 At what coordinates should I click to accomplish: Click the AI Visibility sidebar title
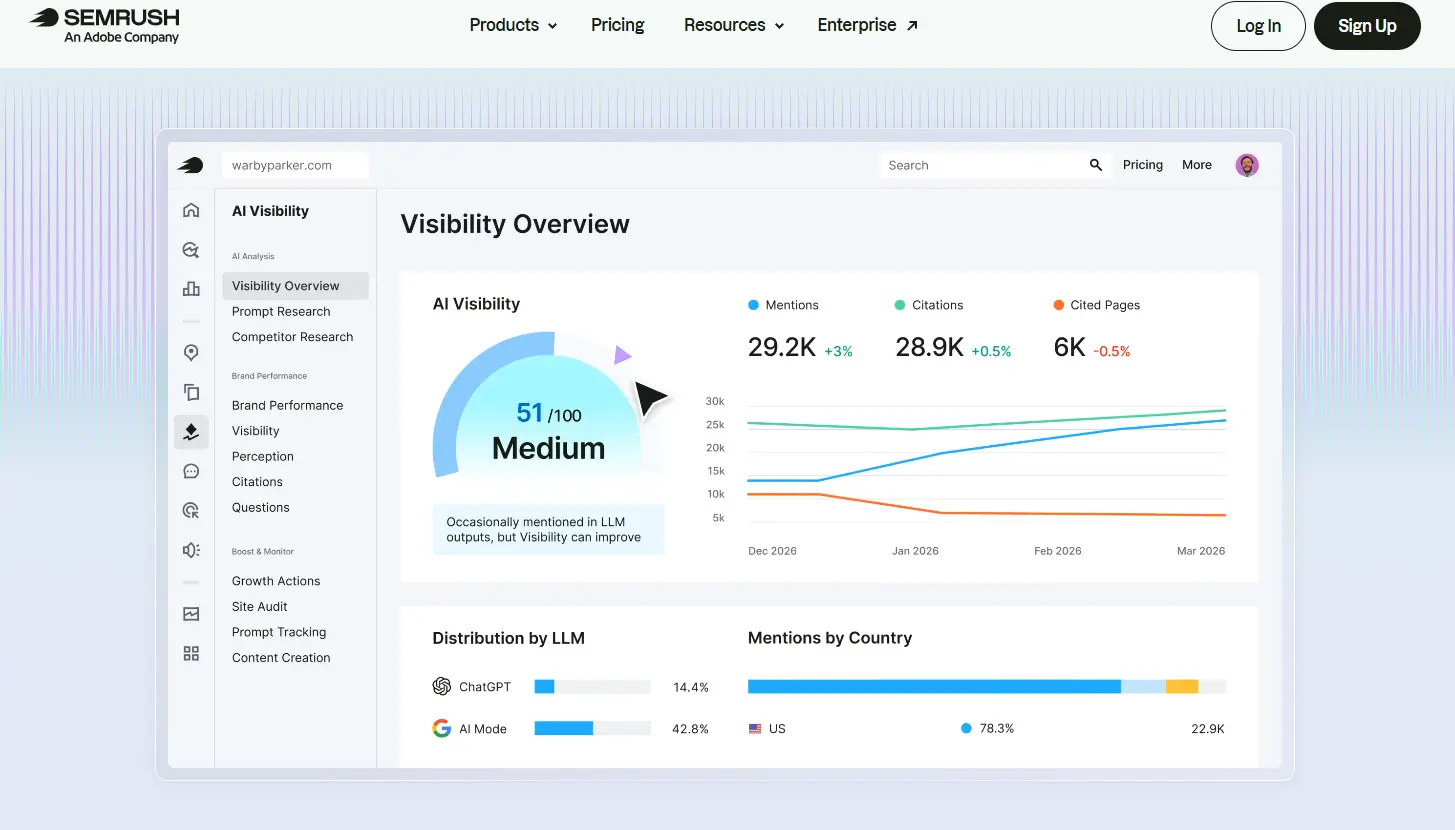pos(270,211)
